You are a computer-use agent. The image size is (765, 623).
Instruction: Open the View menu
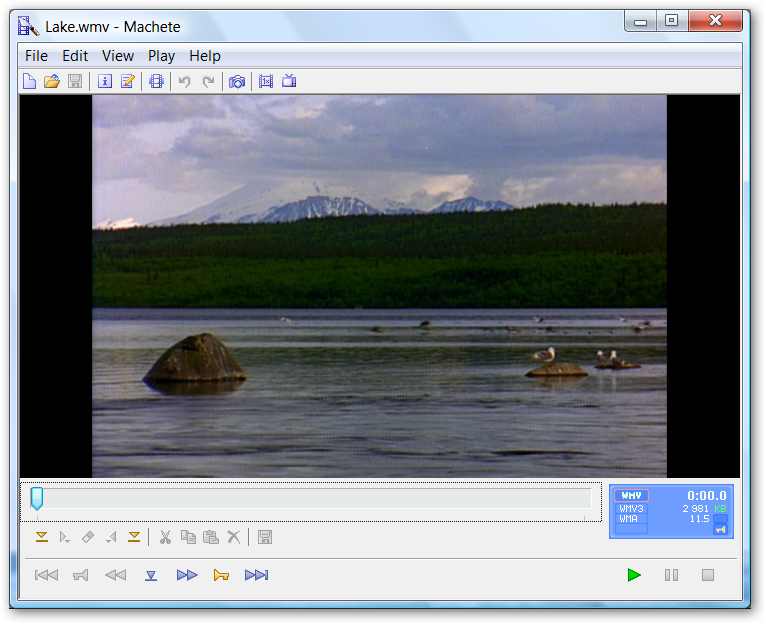[118, 56]
